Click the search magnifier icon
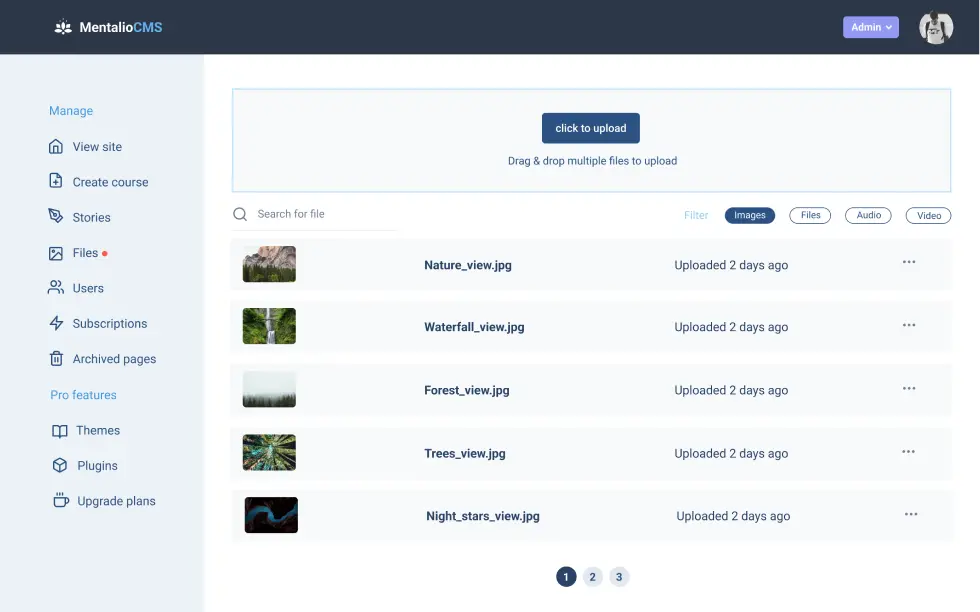This screenshot has width=980, height=612. click(240, 214)
